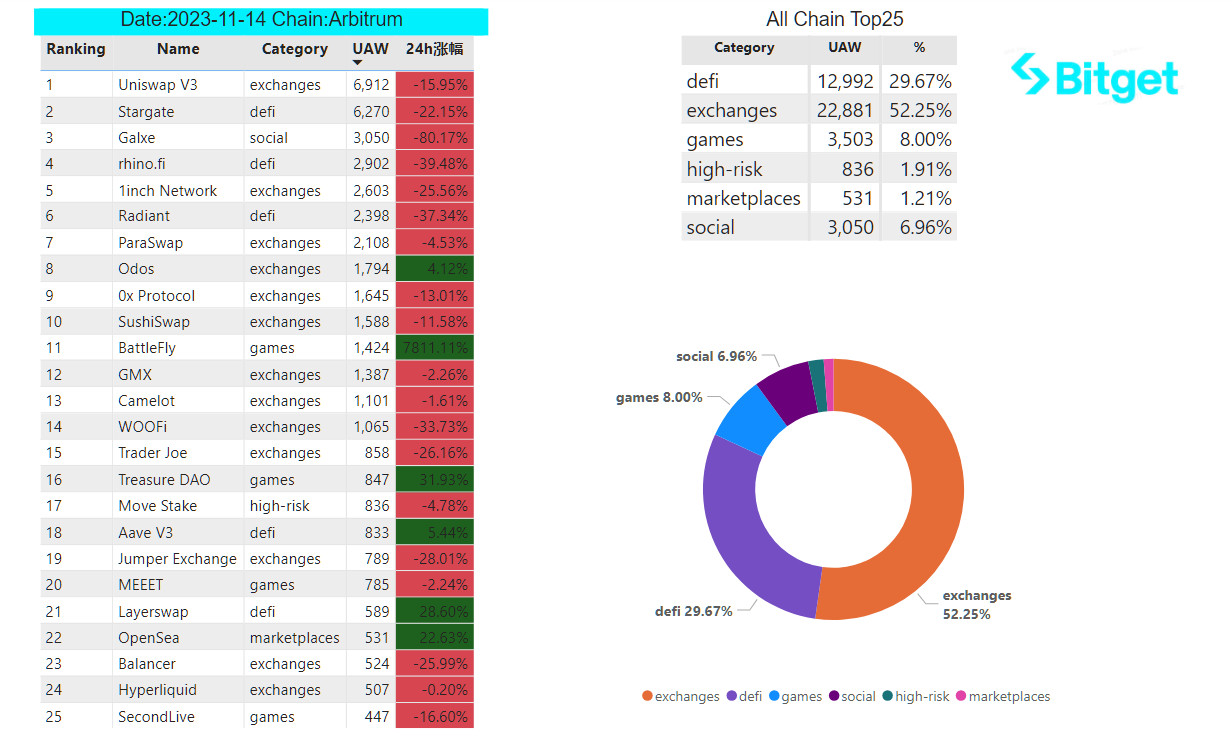Select the exchanges row in summary table
The height and width of the screenshot is (733, 1231).
[819, 110]
